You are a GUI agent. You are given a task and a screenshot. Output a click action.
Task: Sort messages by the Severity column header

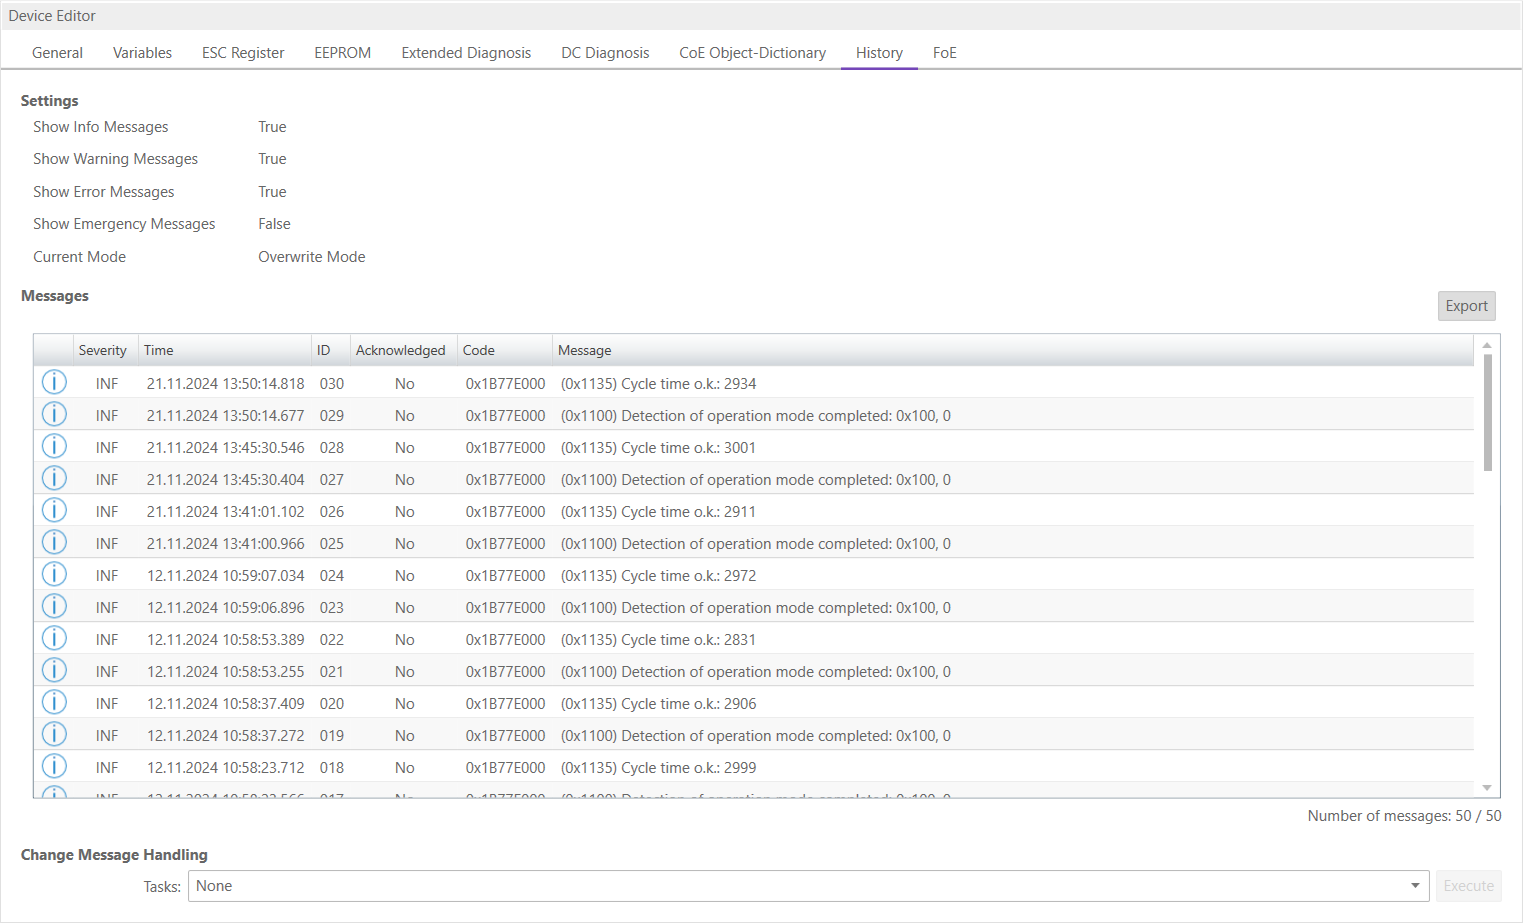[102, 350]
